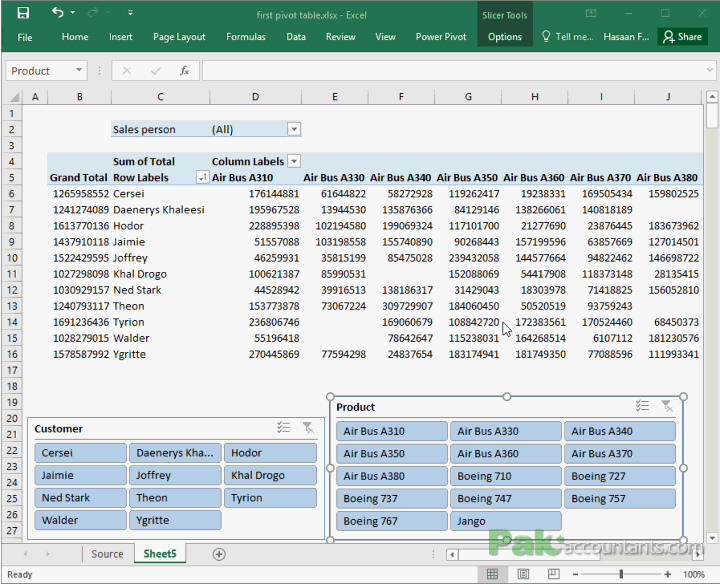720x584 pixels.
Task: Toggle Boeing 767 in Product slicer
Action: [x=392, y=522]
